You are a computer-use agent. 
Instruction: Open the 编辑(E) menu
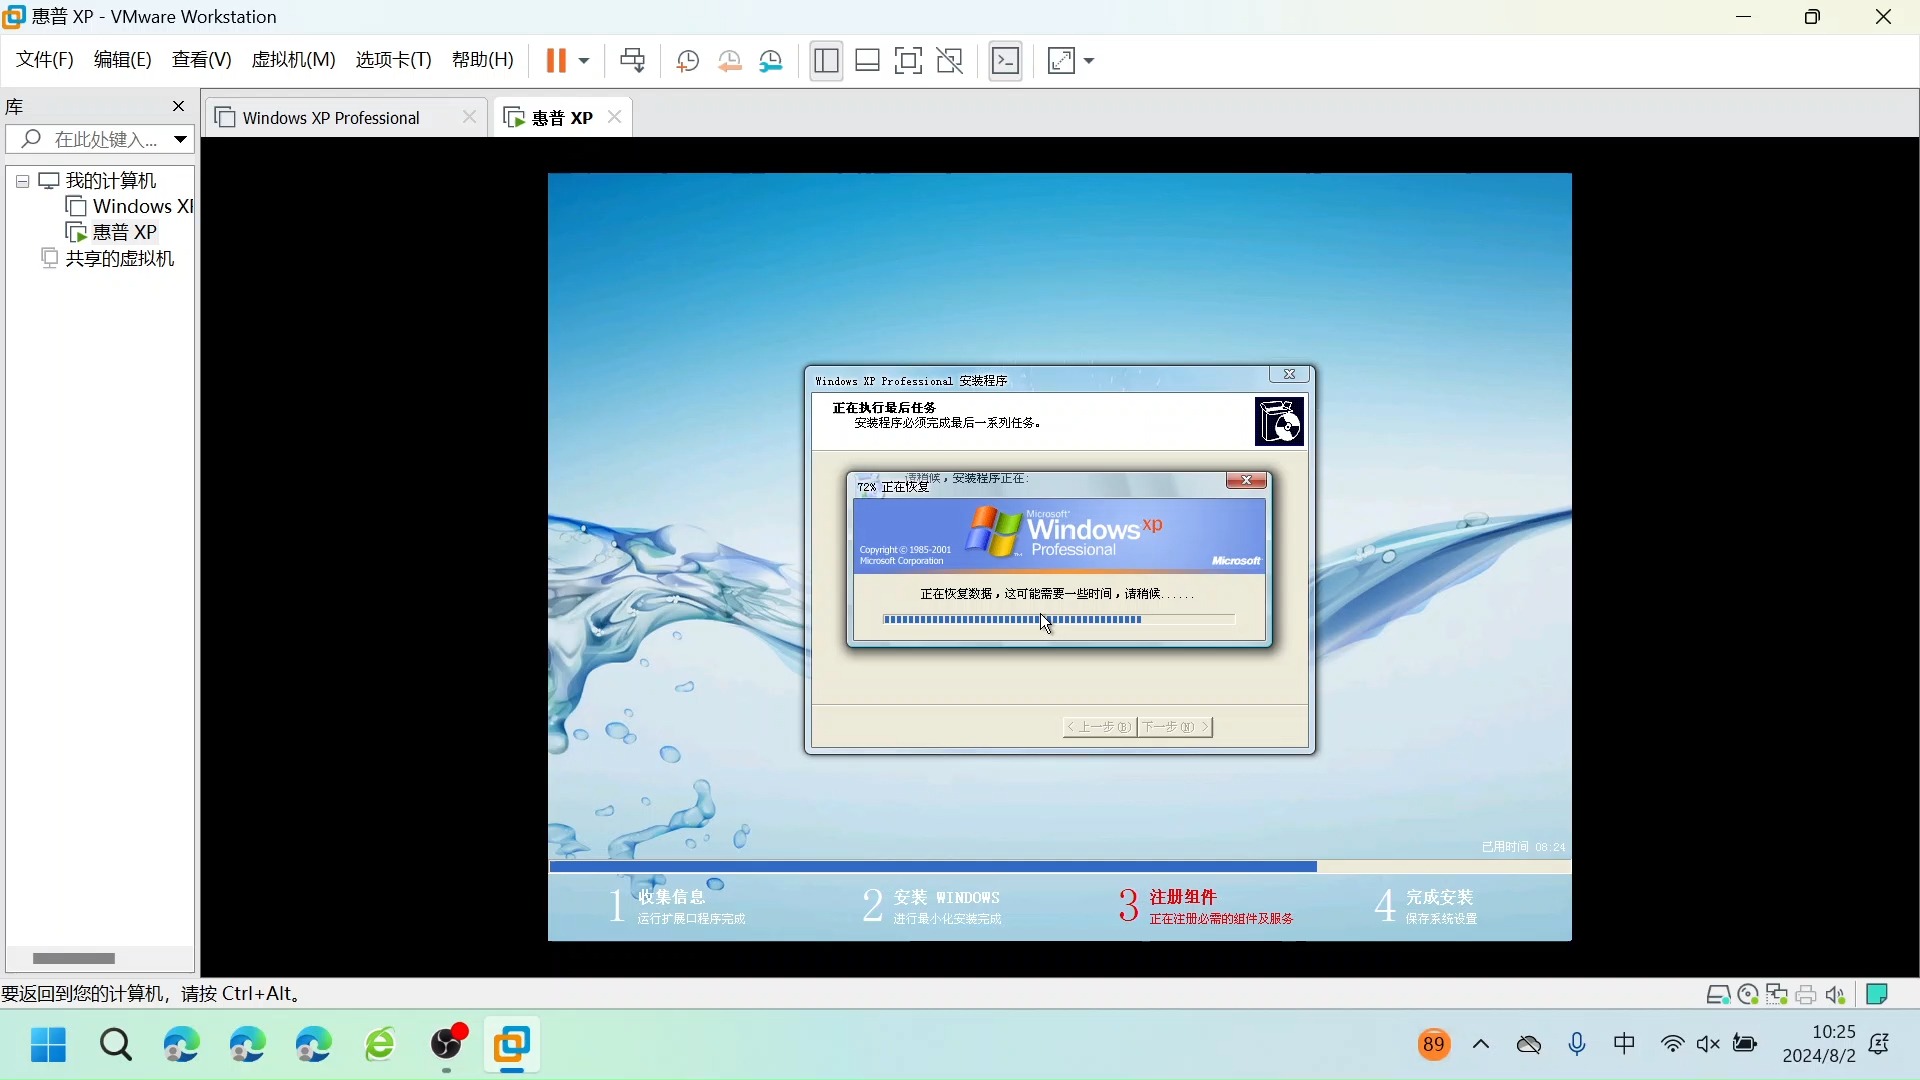pyautogui.click(x=123, y=60)
